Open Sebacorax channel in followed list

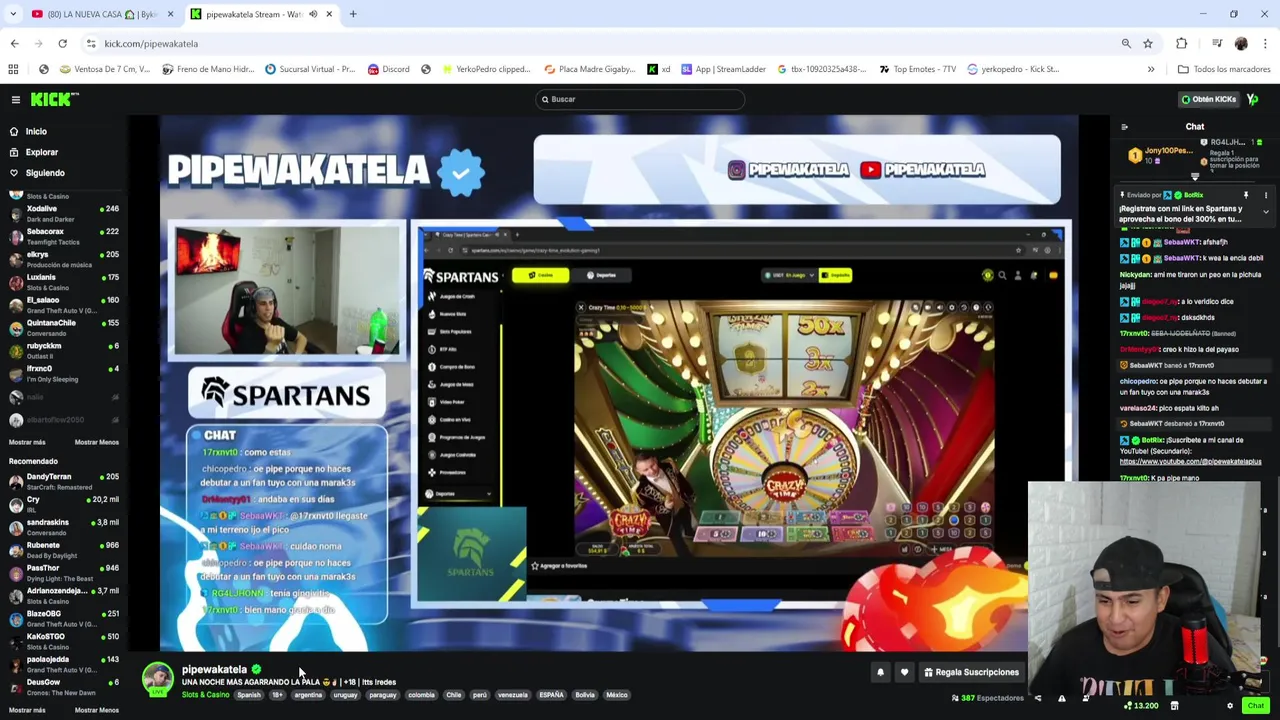62,236
